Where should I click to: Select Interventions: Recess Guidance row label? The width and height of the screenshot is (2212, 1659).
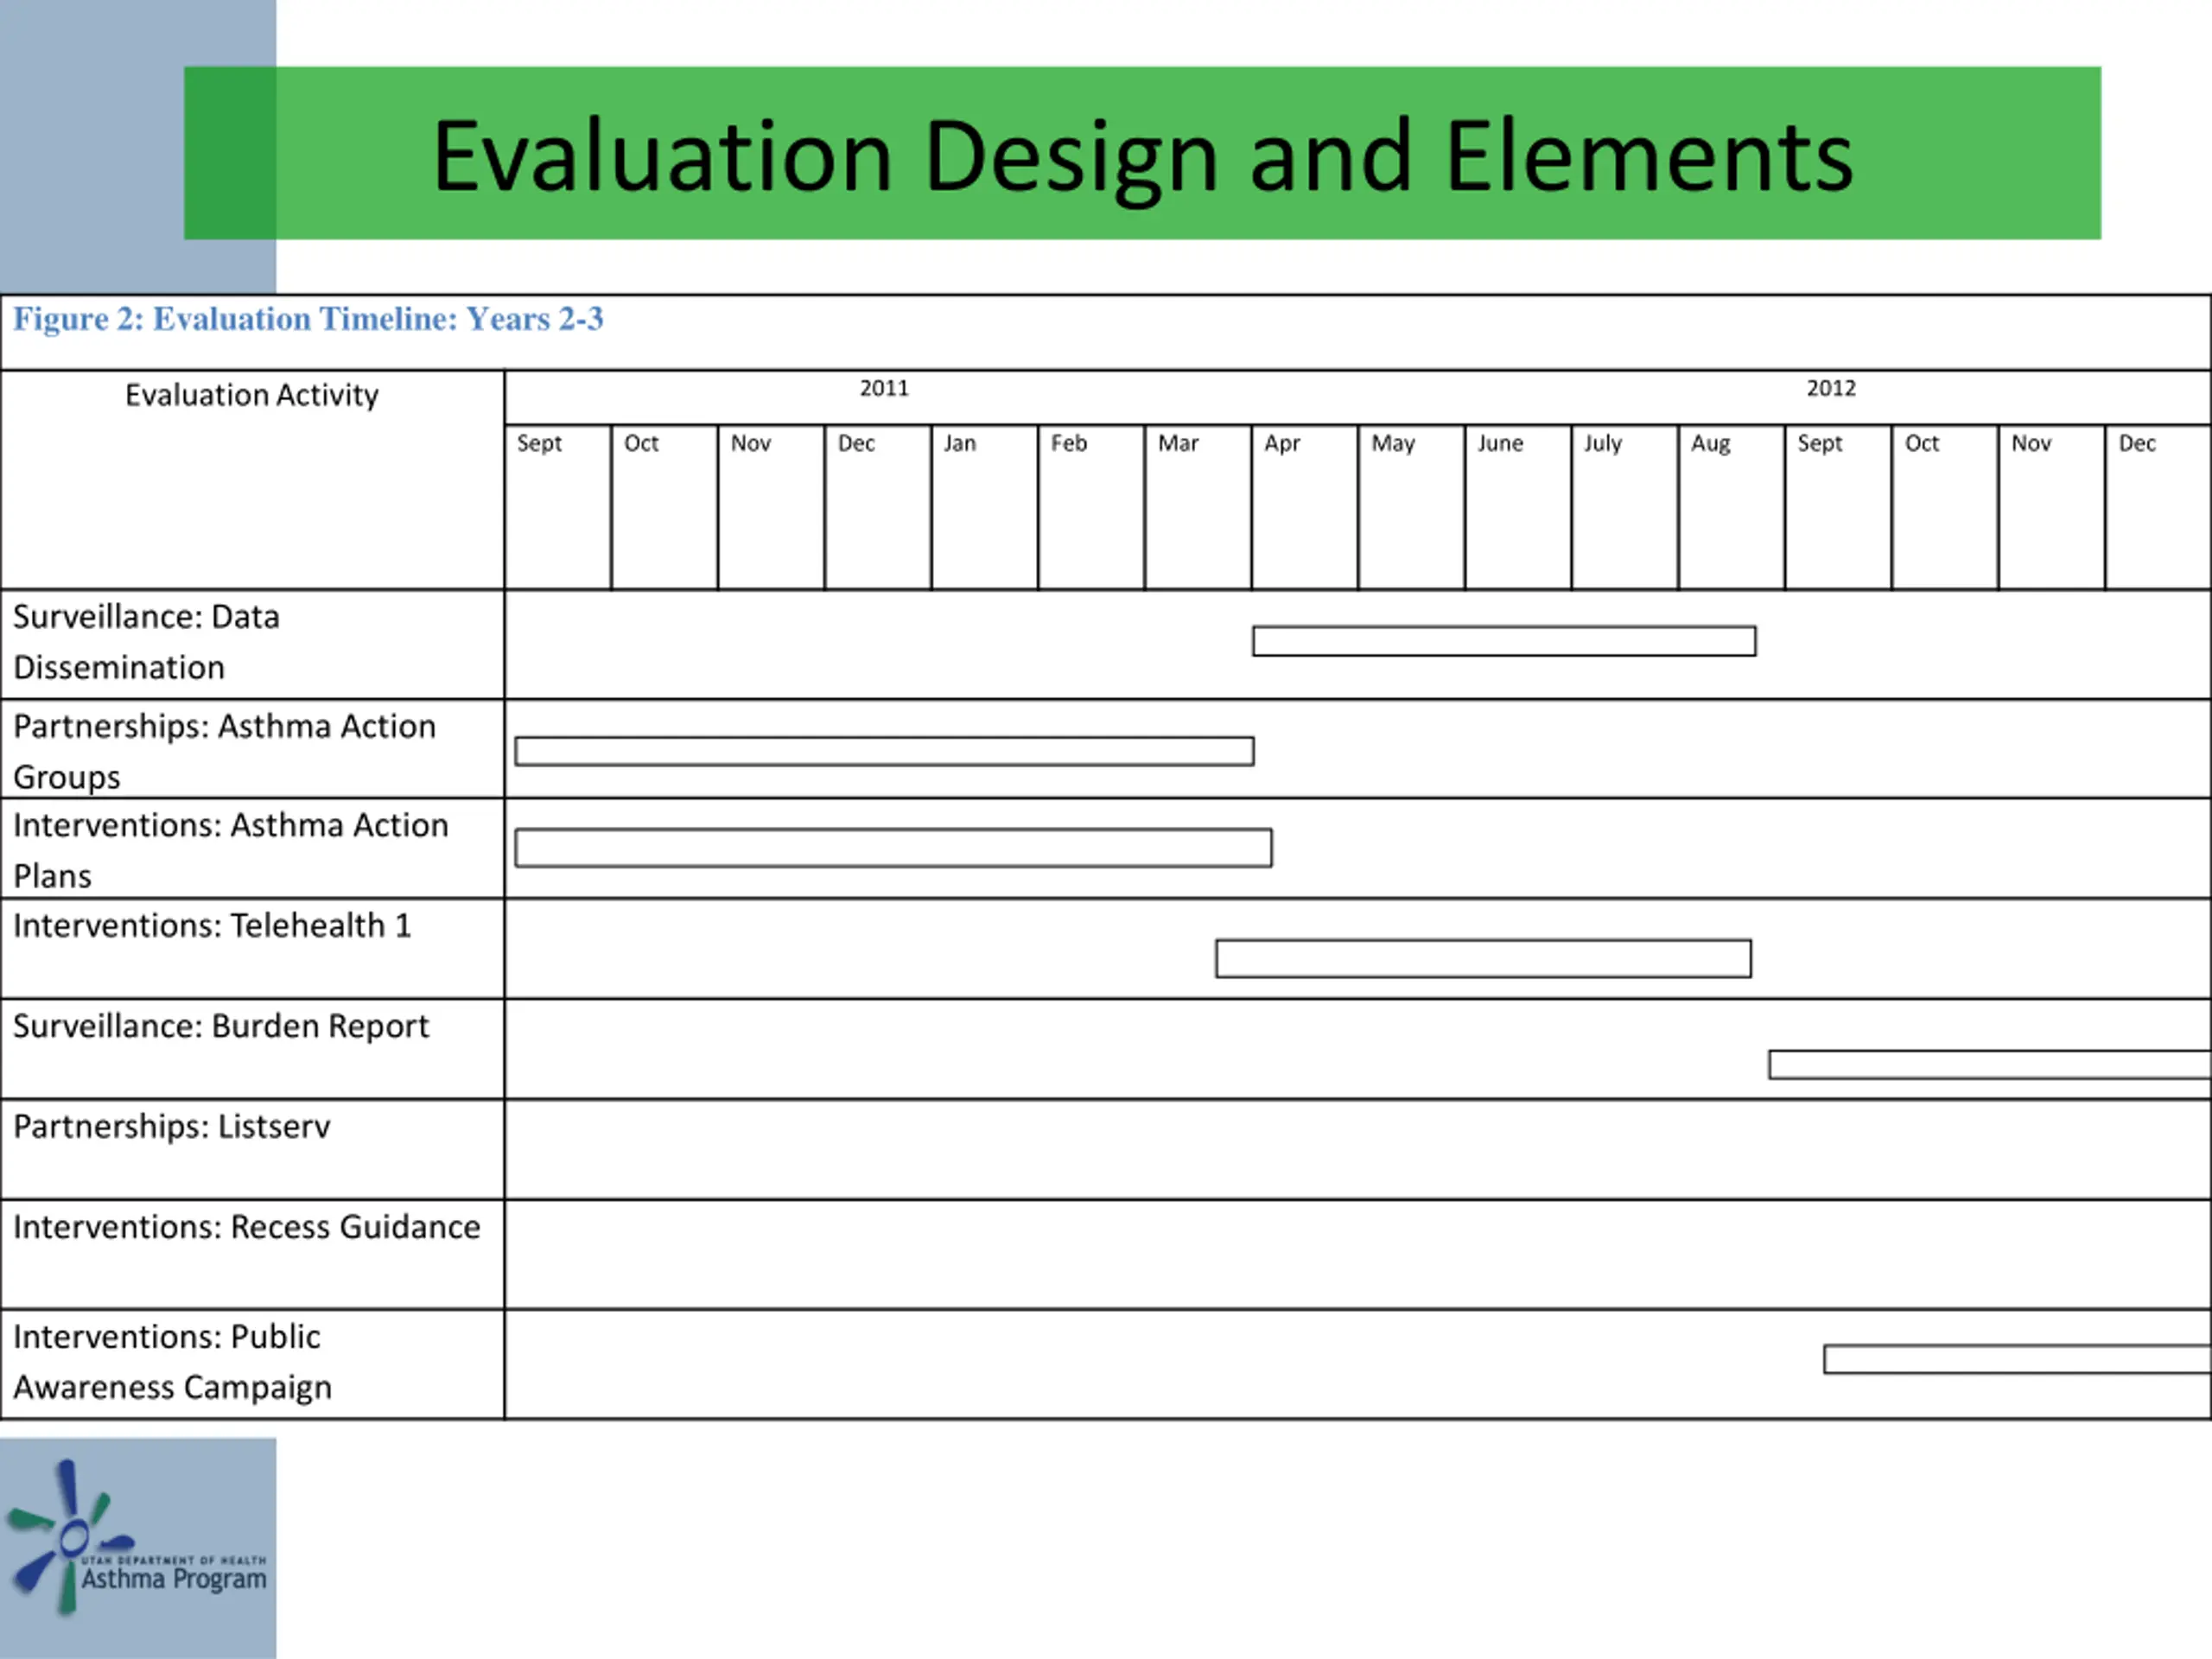click(x=246, y=1227)
